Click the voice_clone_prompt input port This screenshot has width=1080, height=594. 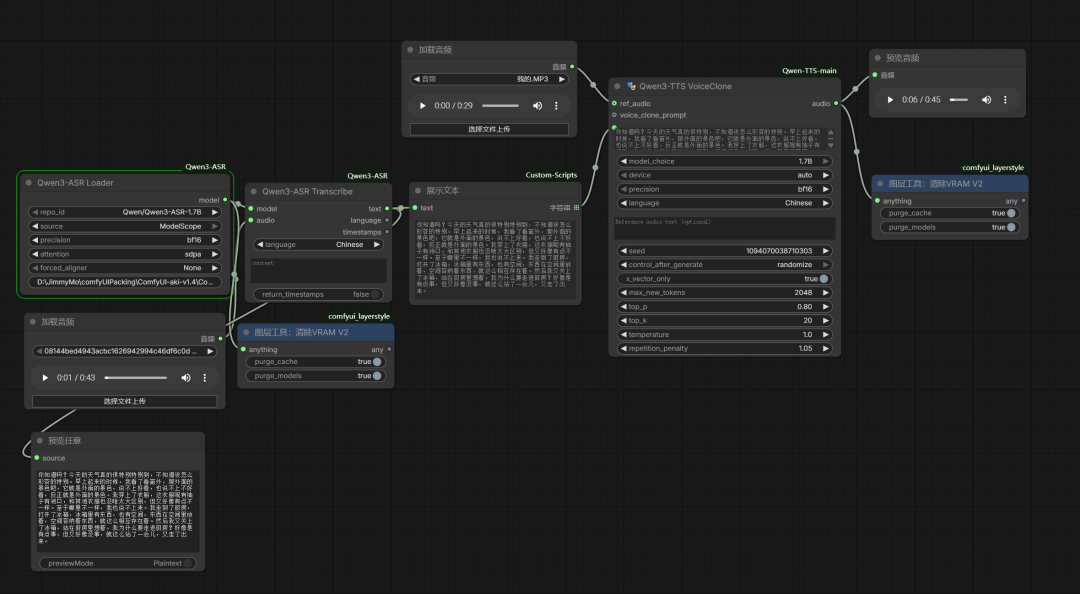point(614,115)
